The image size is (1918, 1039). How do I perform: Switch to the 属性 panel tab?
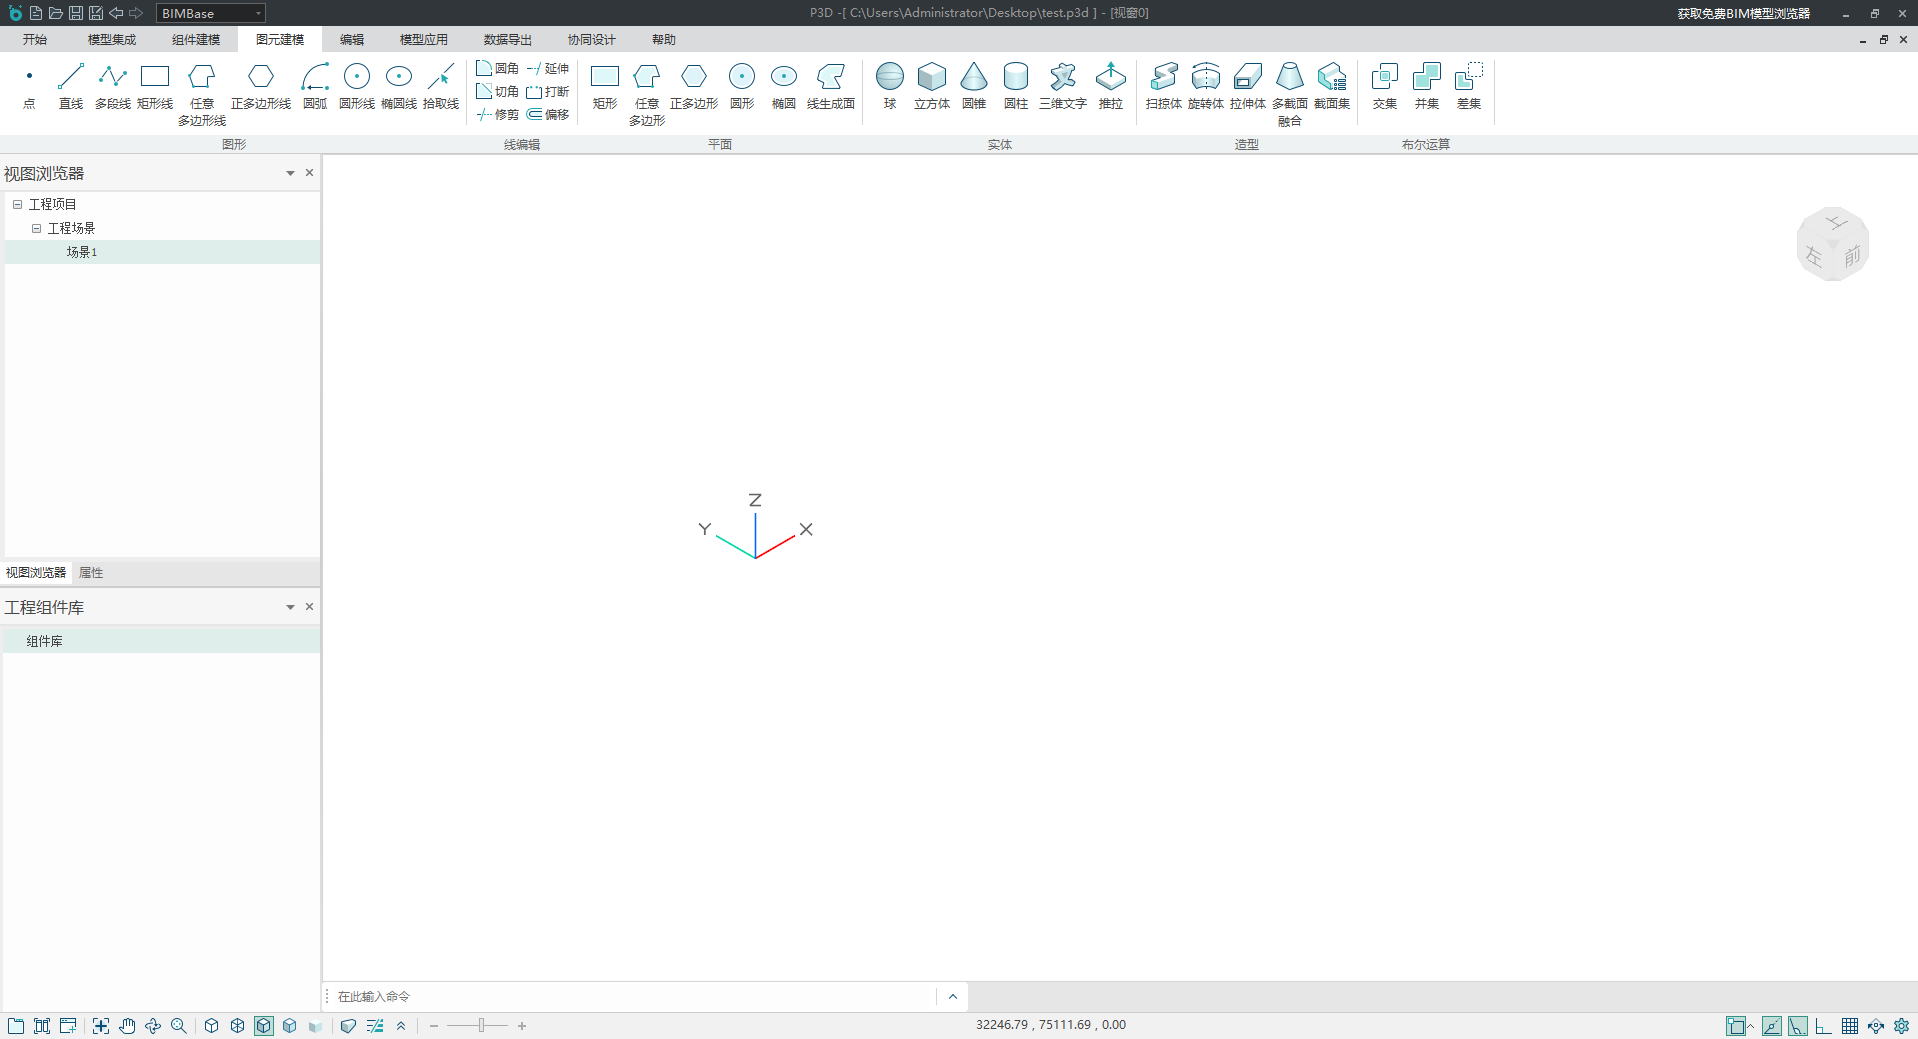pyautogui.click(x=91, y=573)
